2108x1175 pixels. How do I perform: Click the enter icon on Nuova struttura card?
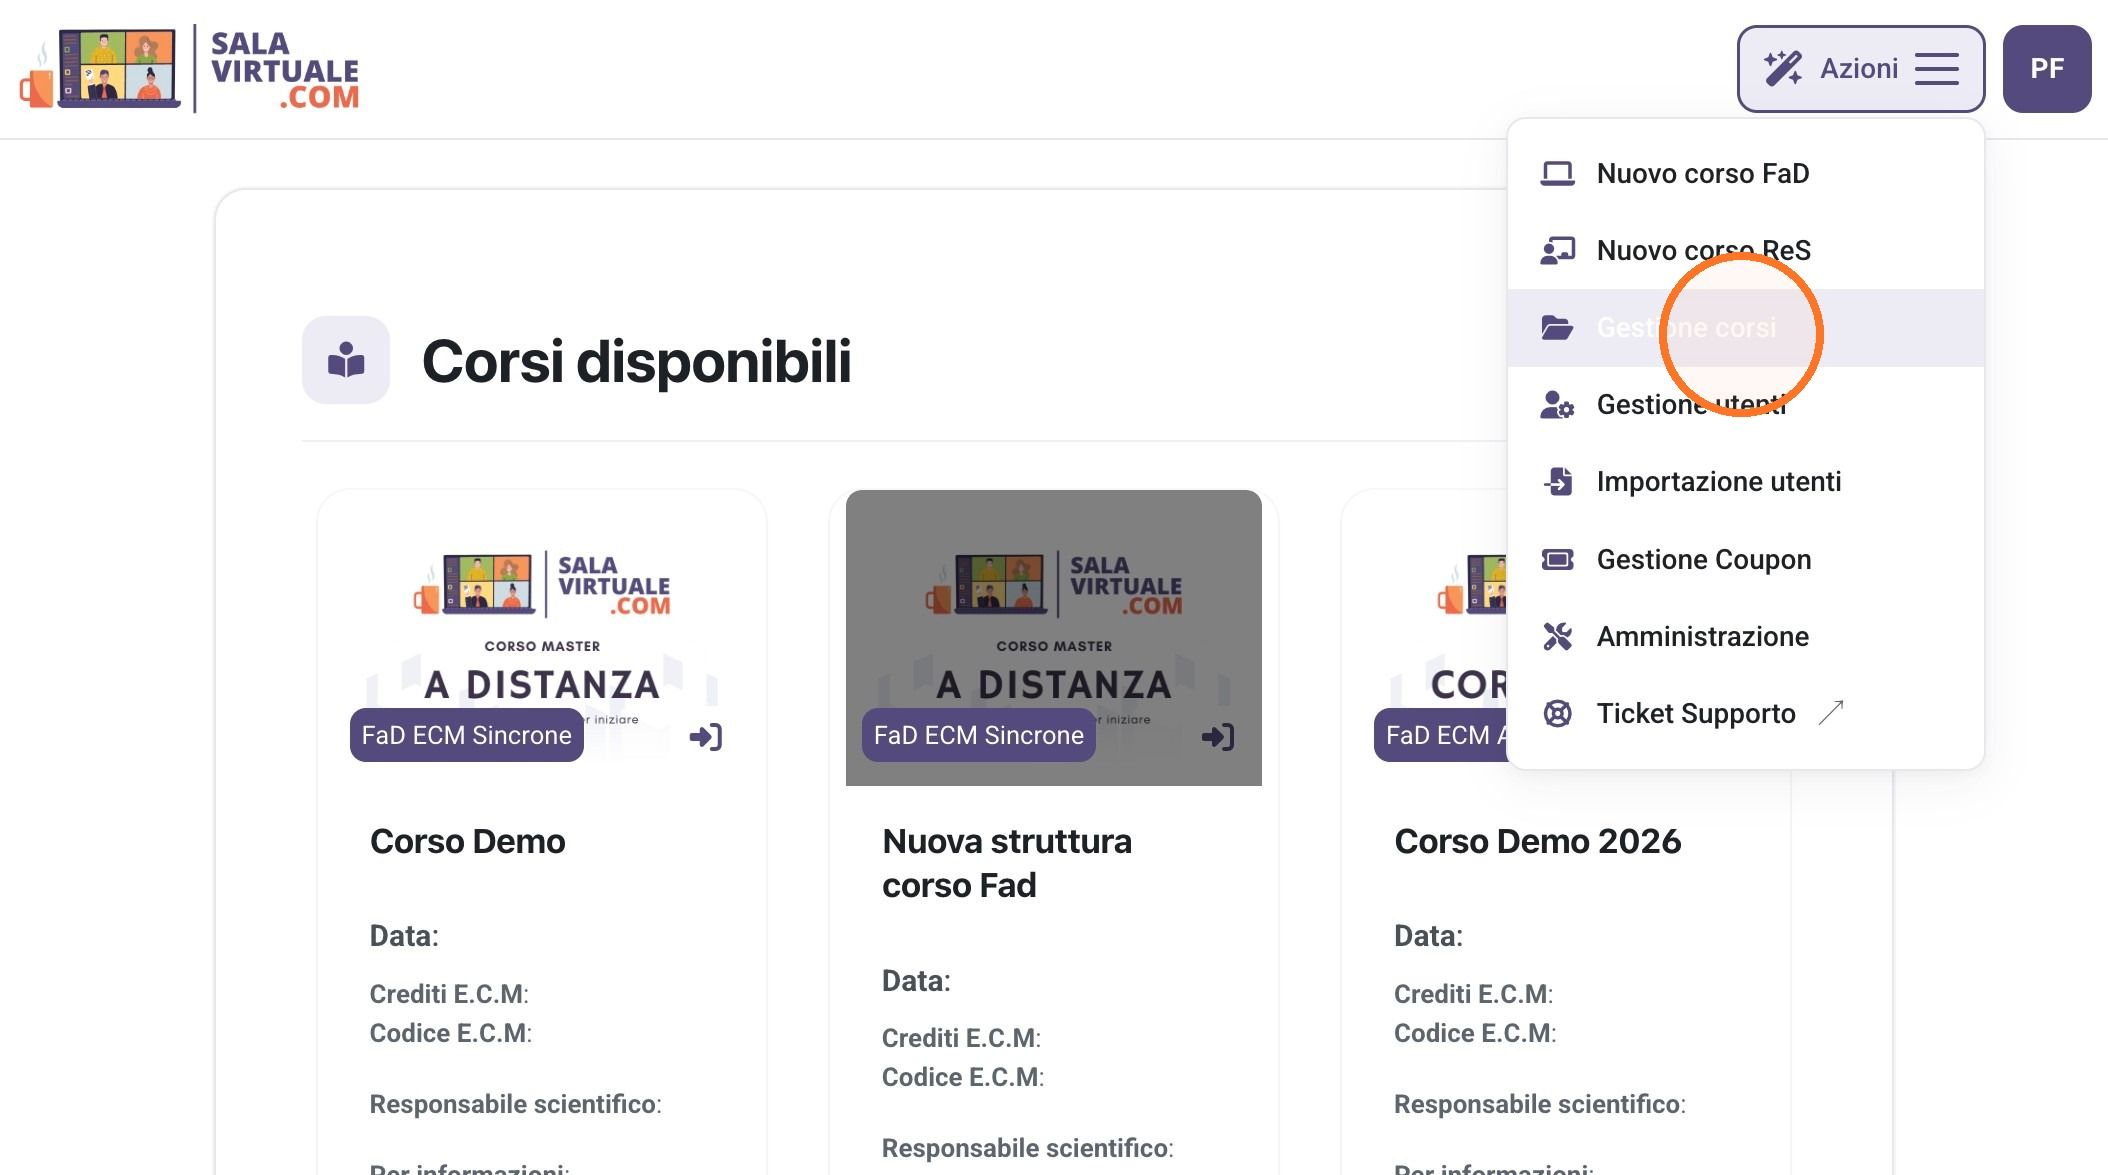(x=1218, y=737)
